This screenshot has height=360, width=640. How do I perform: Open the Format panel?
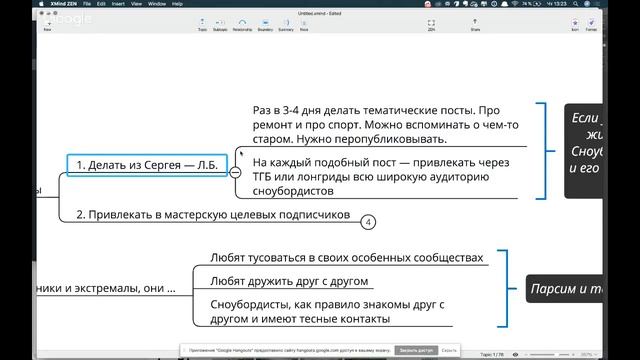(591, 24)
